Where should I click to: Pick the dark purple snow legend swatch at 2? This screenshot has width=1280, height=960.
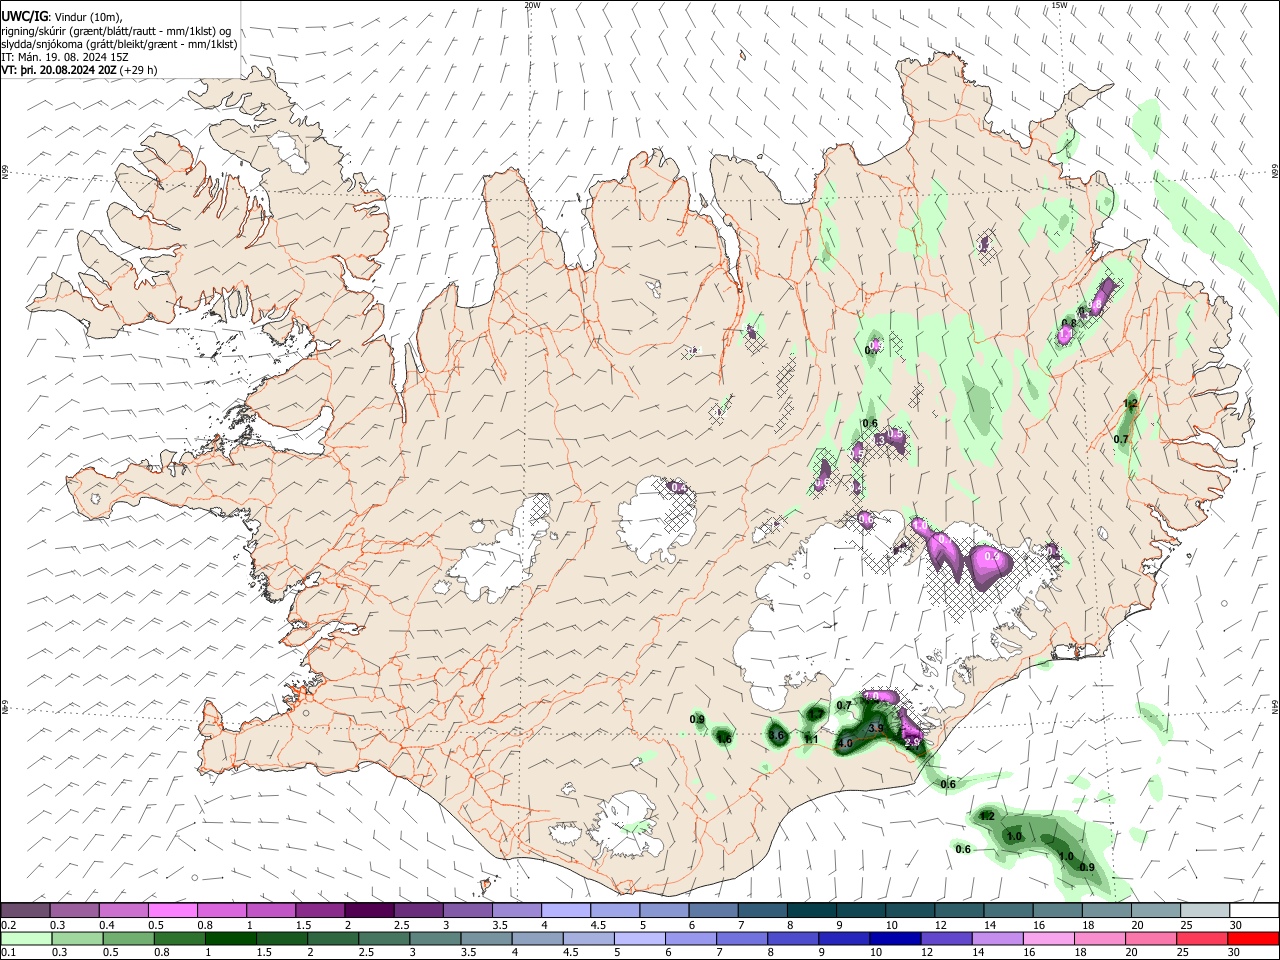tap(368, 910)
